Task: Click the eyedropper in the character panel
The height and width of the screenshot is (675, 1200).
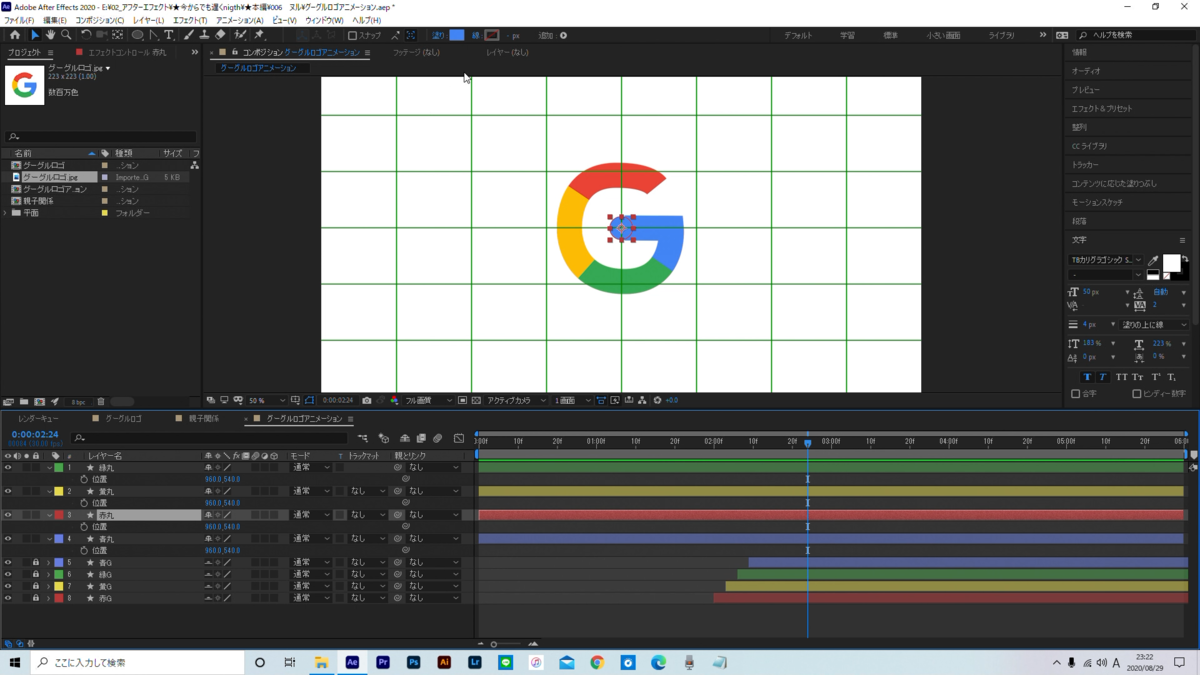Action: [1153, 260]
